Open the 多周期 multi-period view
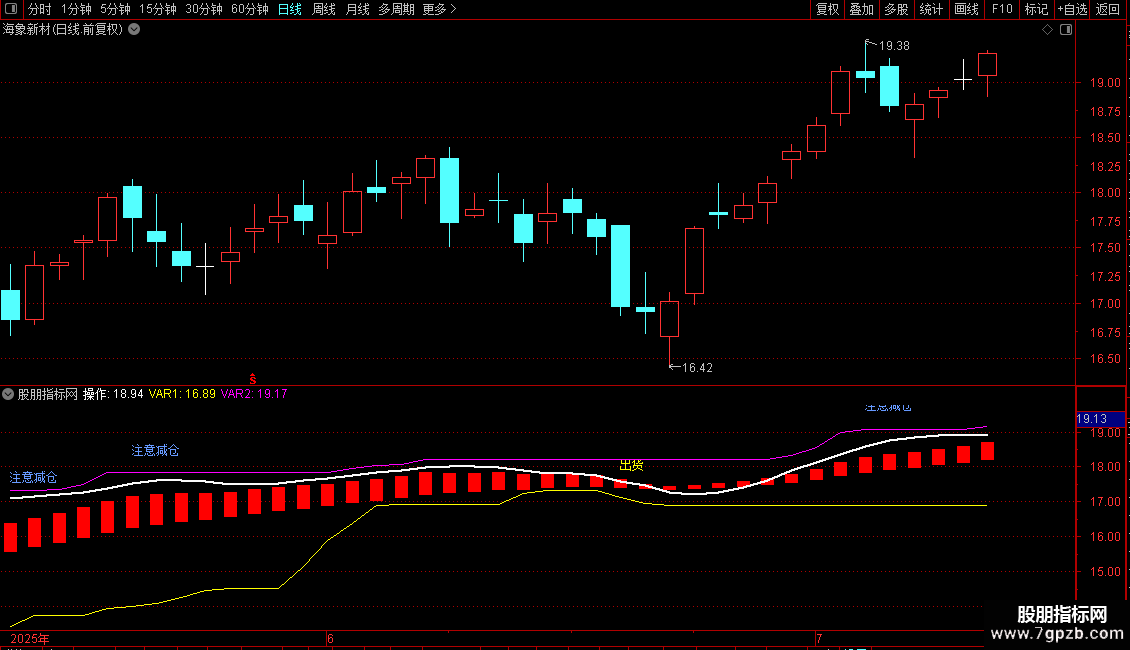The height and width of the screenshot is (650, 1130). tap(396, 9)
